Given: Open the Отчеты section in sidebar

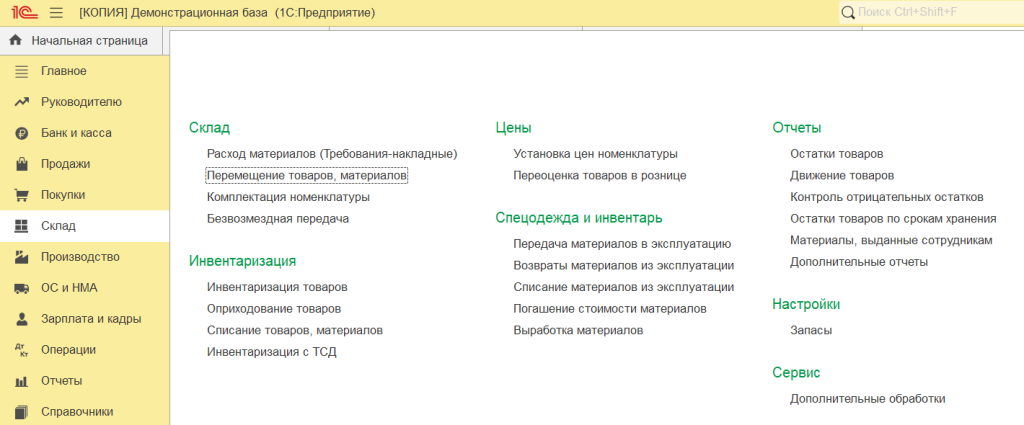Looking at the screenshot, I should coord(84,381).
